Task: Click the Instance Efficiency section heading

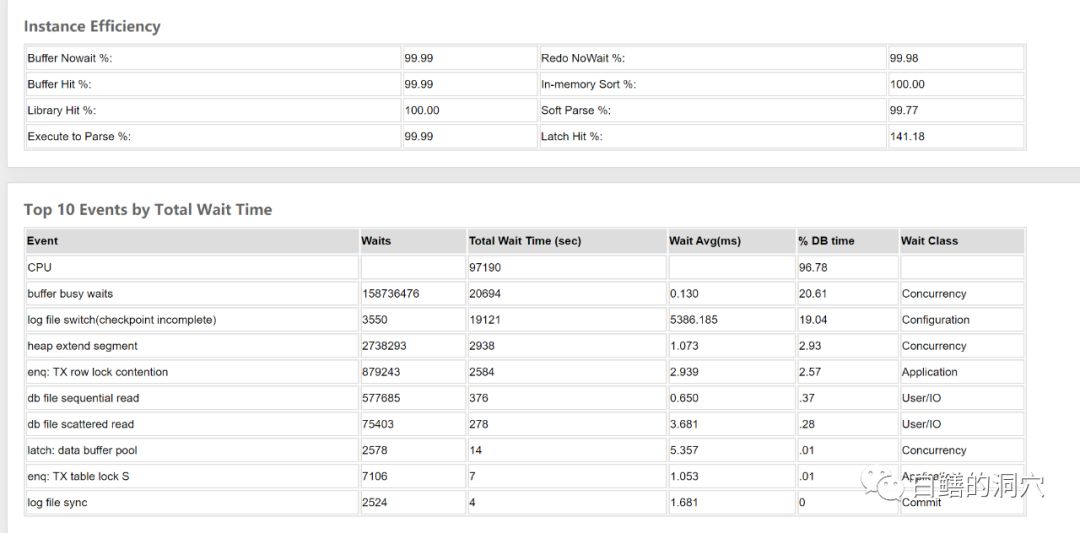Action: click(92, 26)
